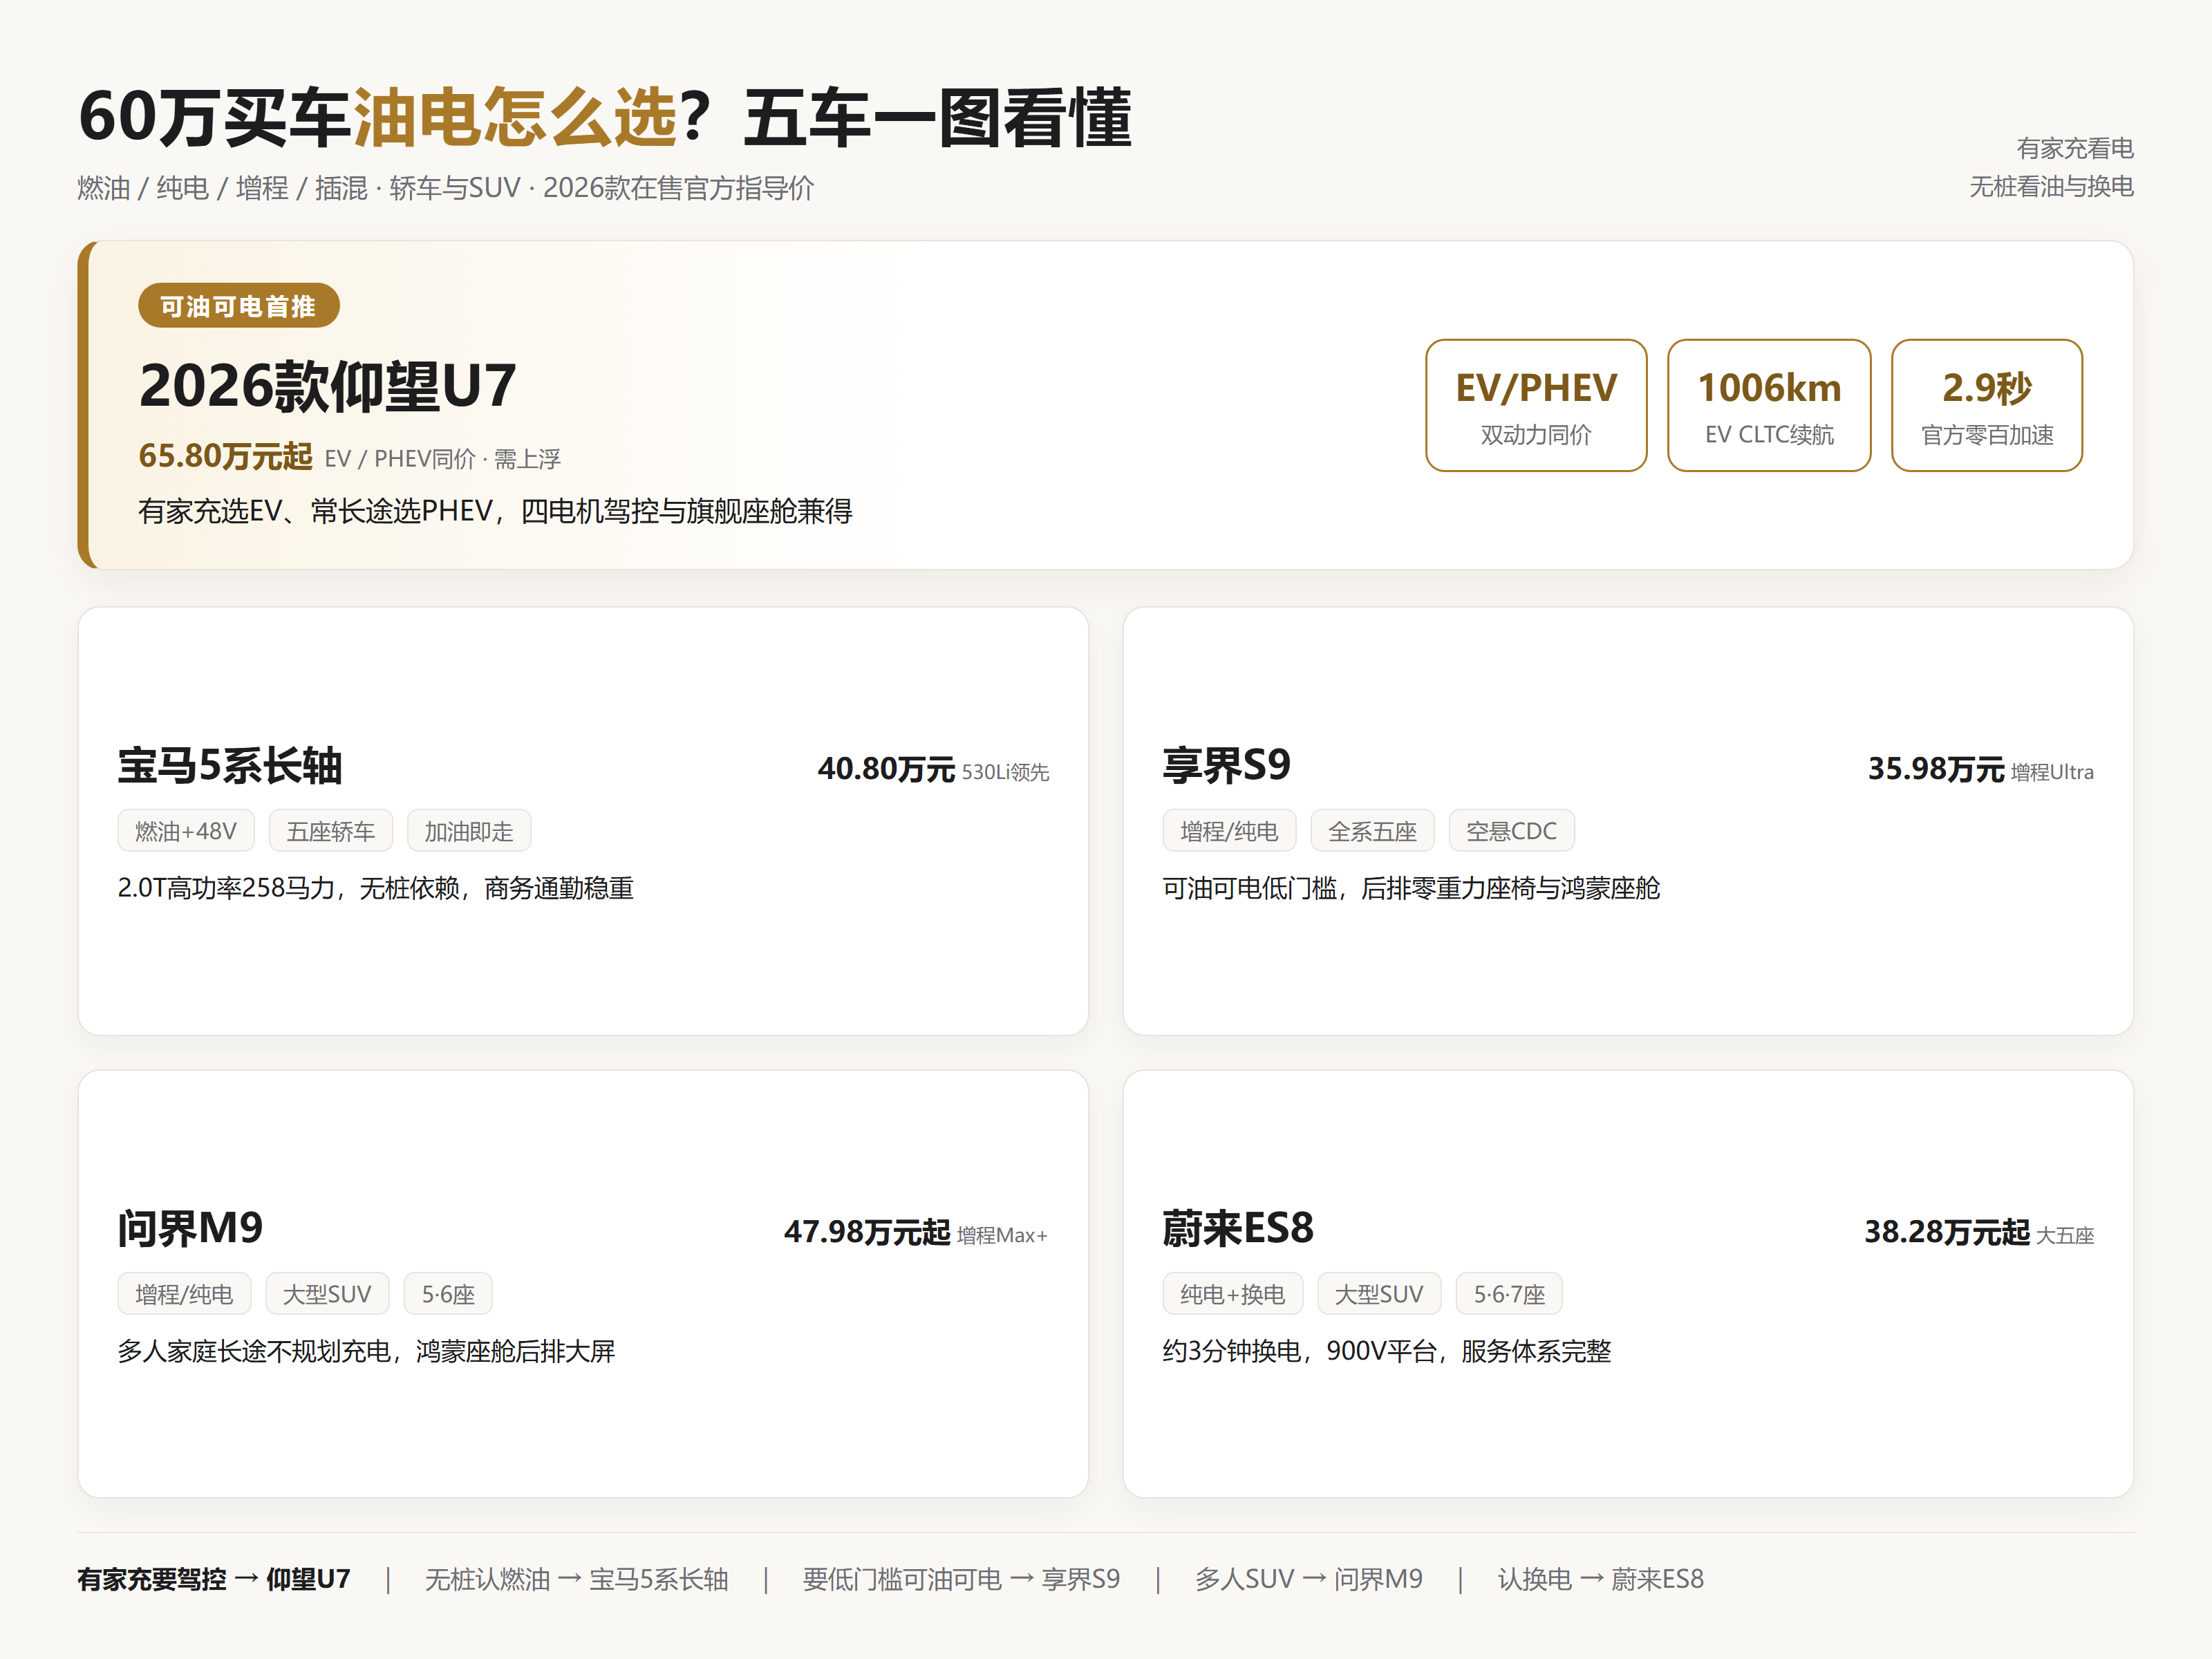This screenshot has height=1659, width=2212.
Task: Open the EV/PHEV 双动力同价 stat box
Action: 1535,405
